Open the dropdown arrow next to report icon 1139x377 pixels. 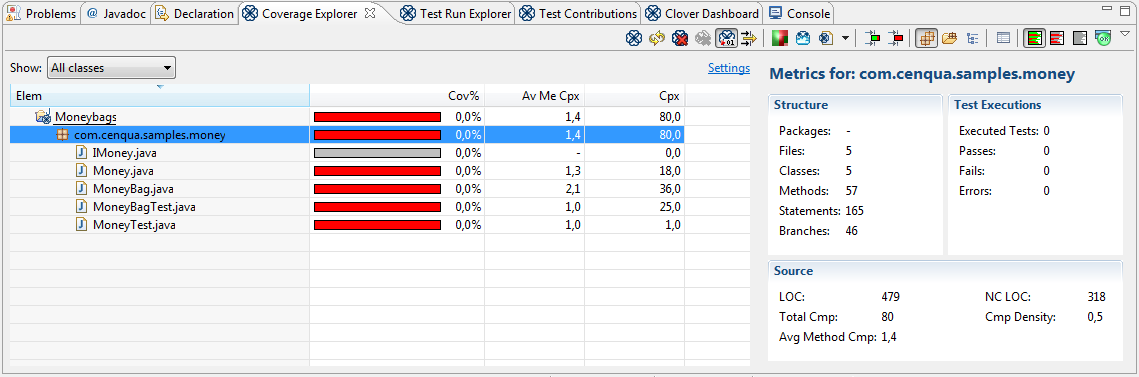click(845, 38)
